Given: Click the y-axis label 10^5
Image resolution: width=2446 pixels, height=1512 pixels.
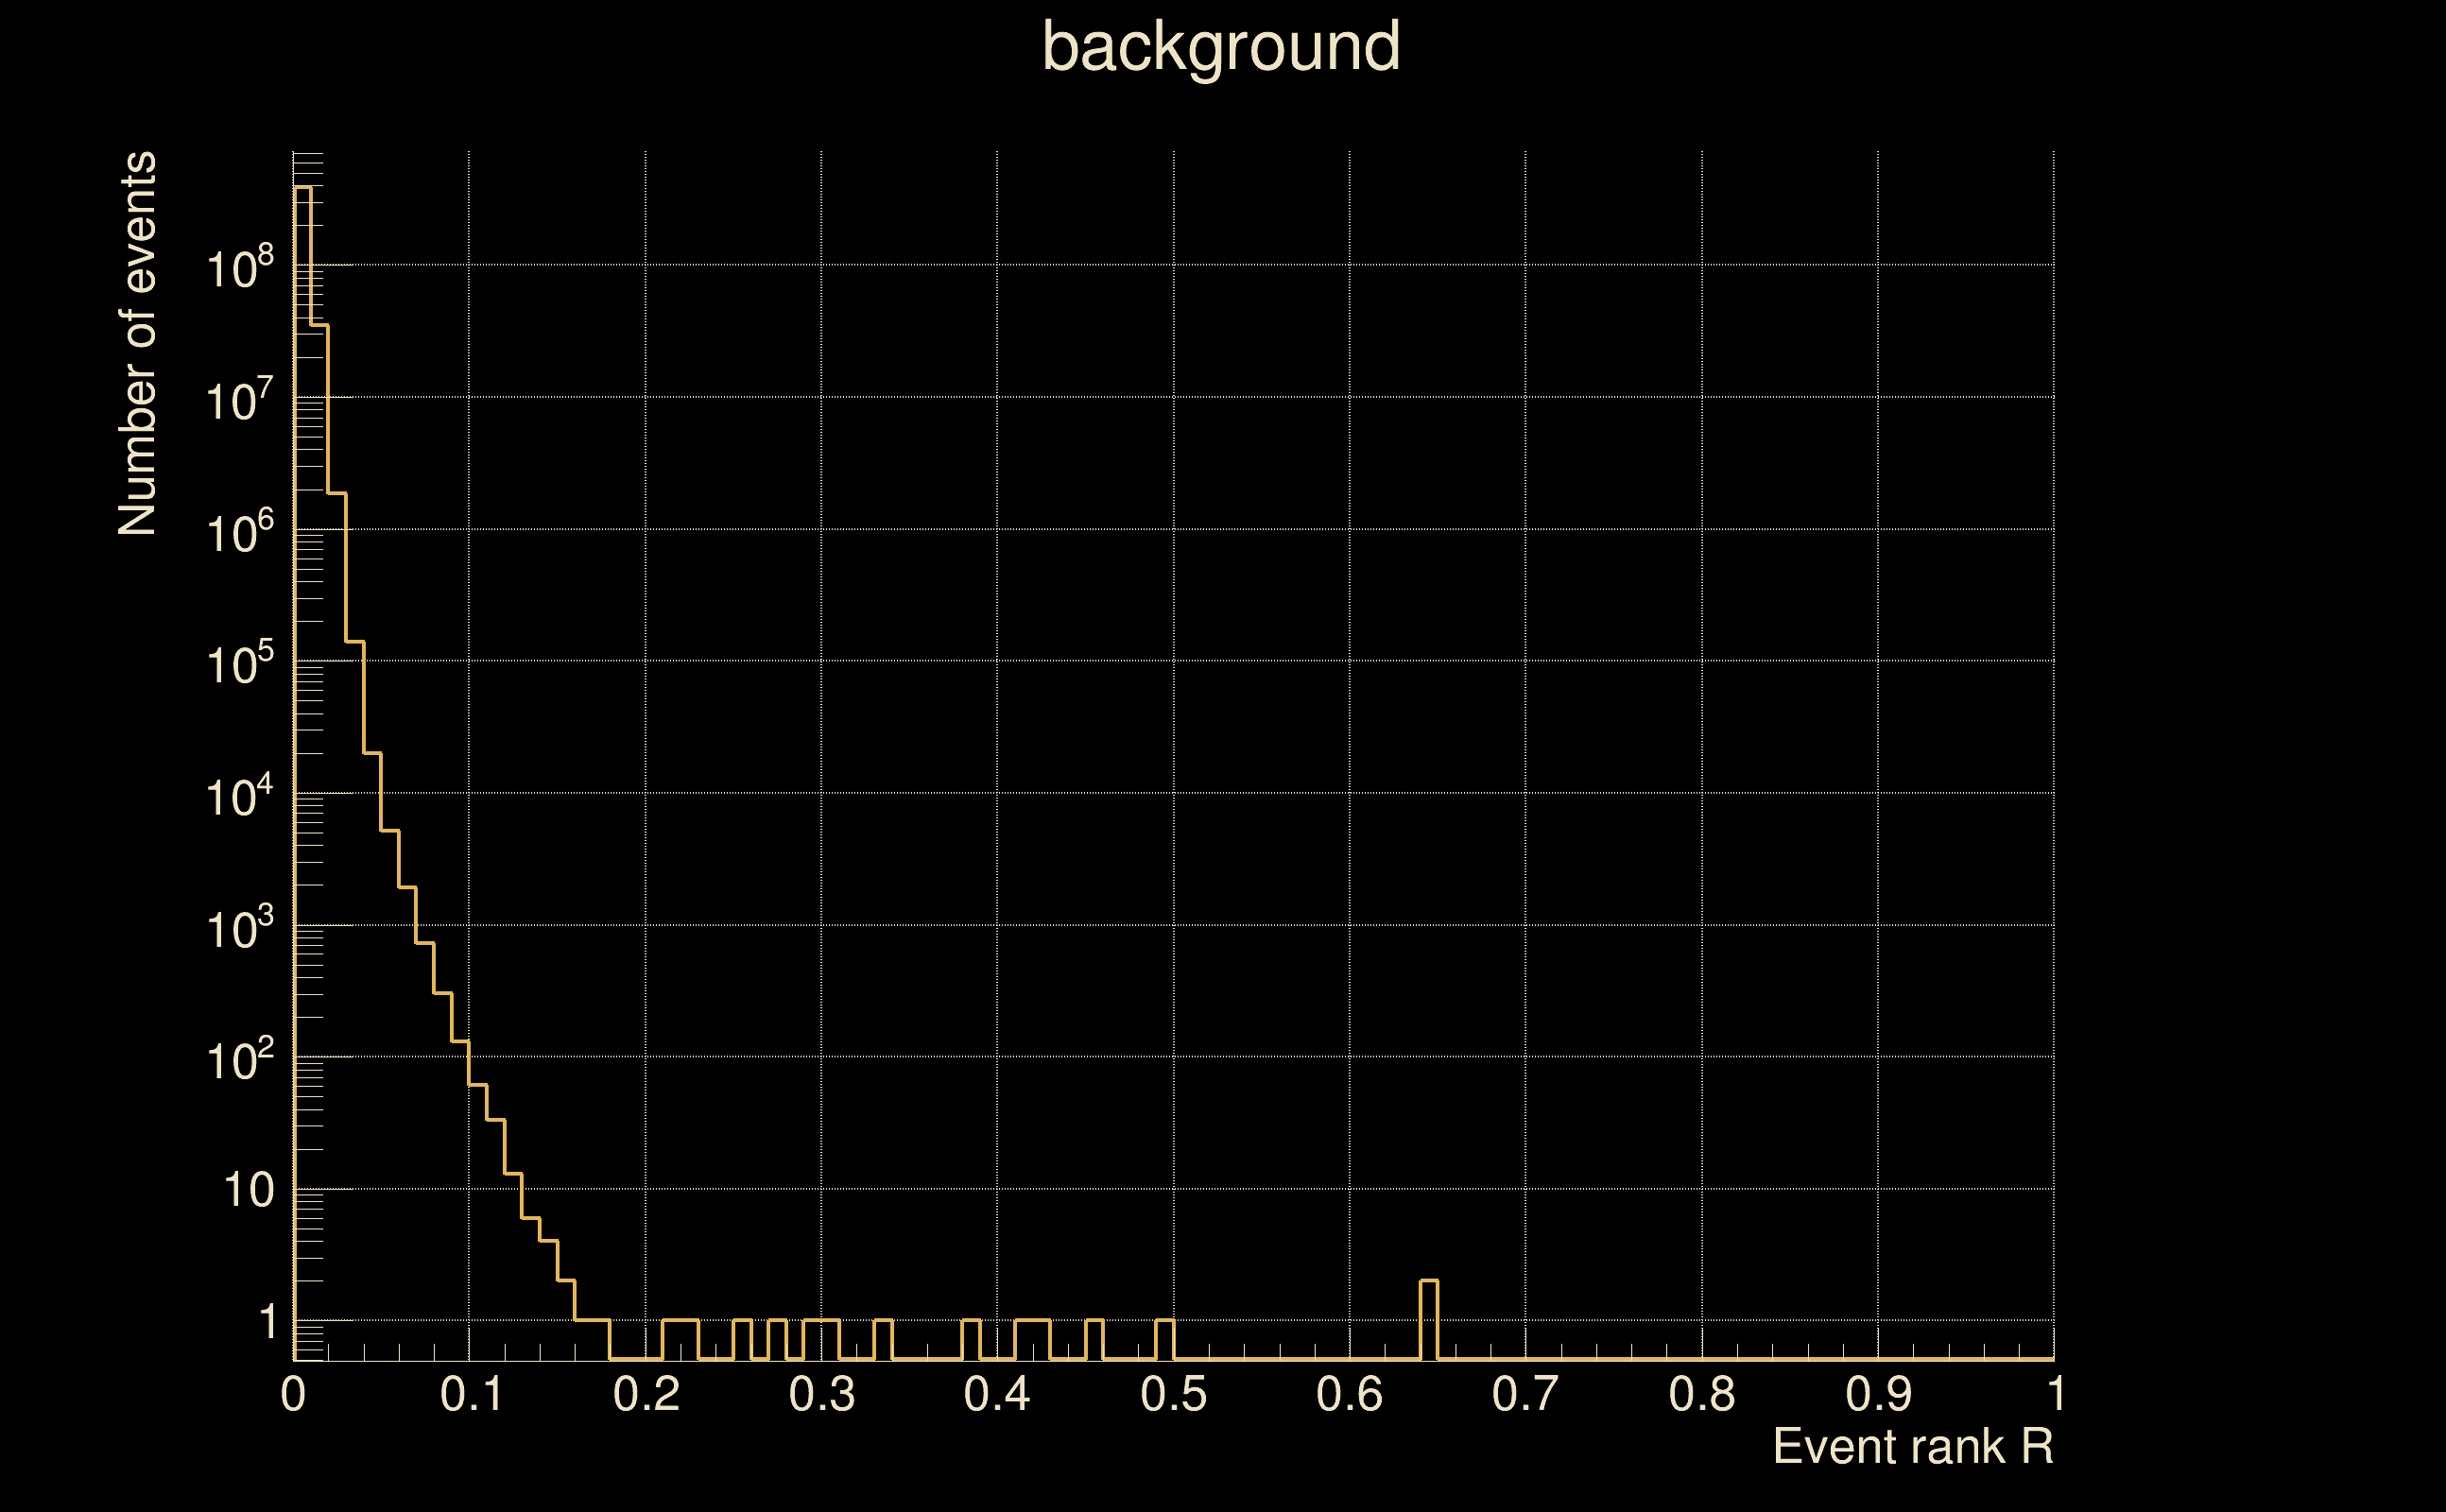Looking at the screenshot, I should (239, 665).
